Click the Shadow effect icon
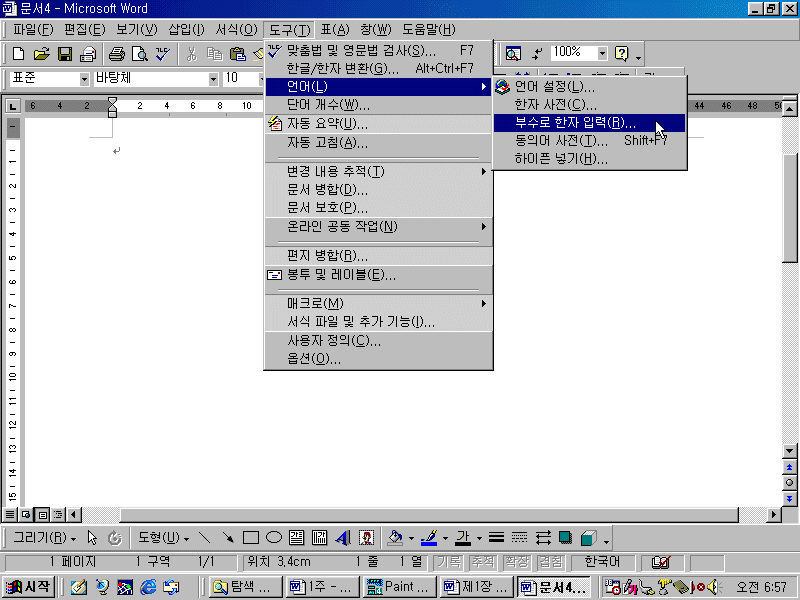800x600 pixels. (565, 538)
